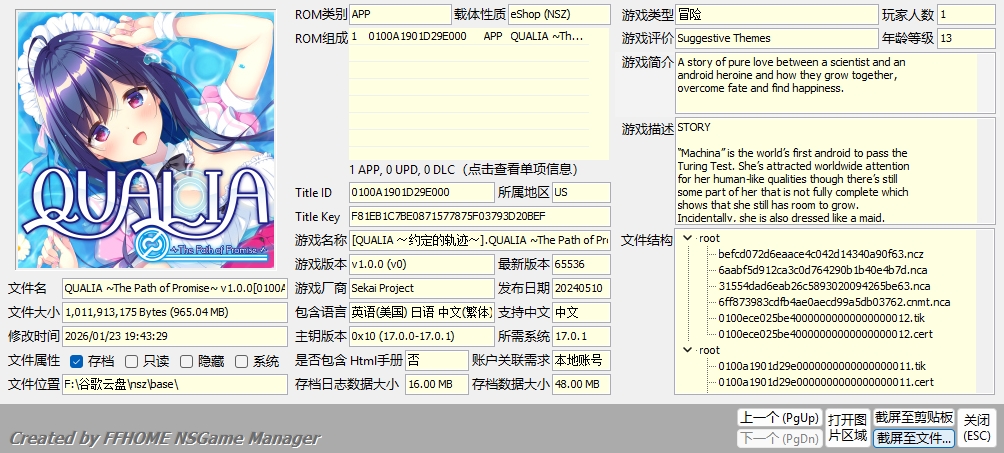Click the 文件位置 path field

(174, 384)
